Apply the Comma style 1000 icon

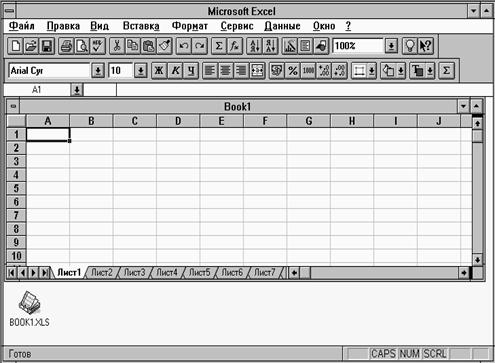[308, 71]
